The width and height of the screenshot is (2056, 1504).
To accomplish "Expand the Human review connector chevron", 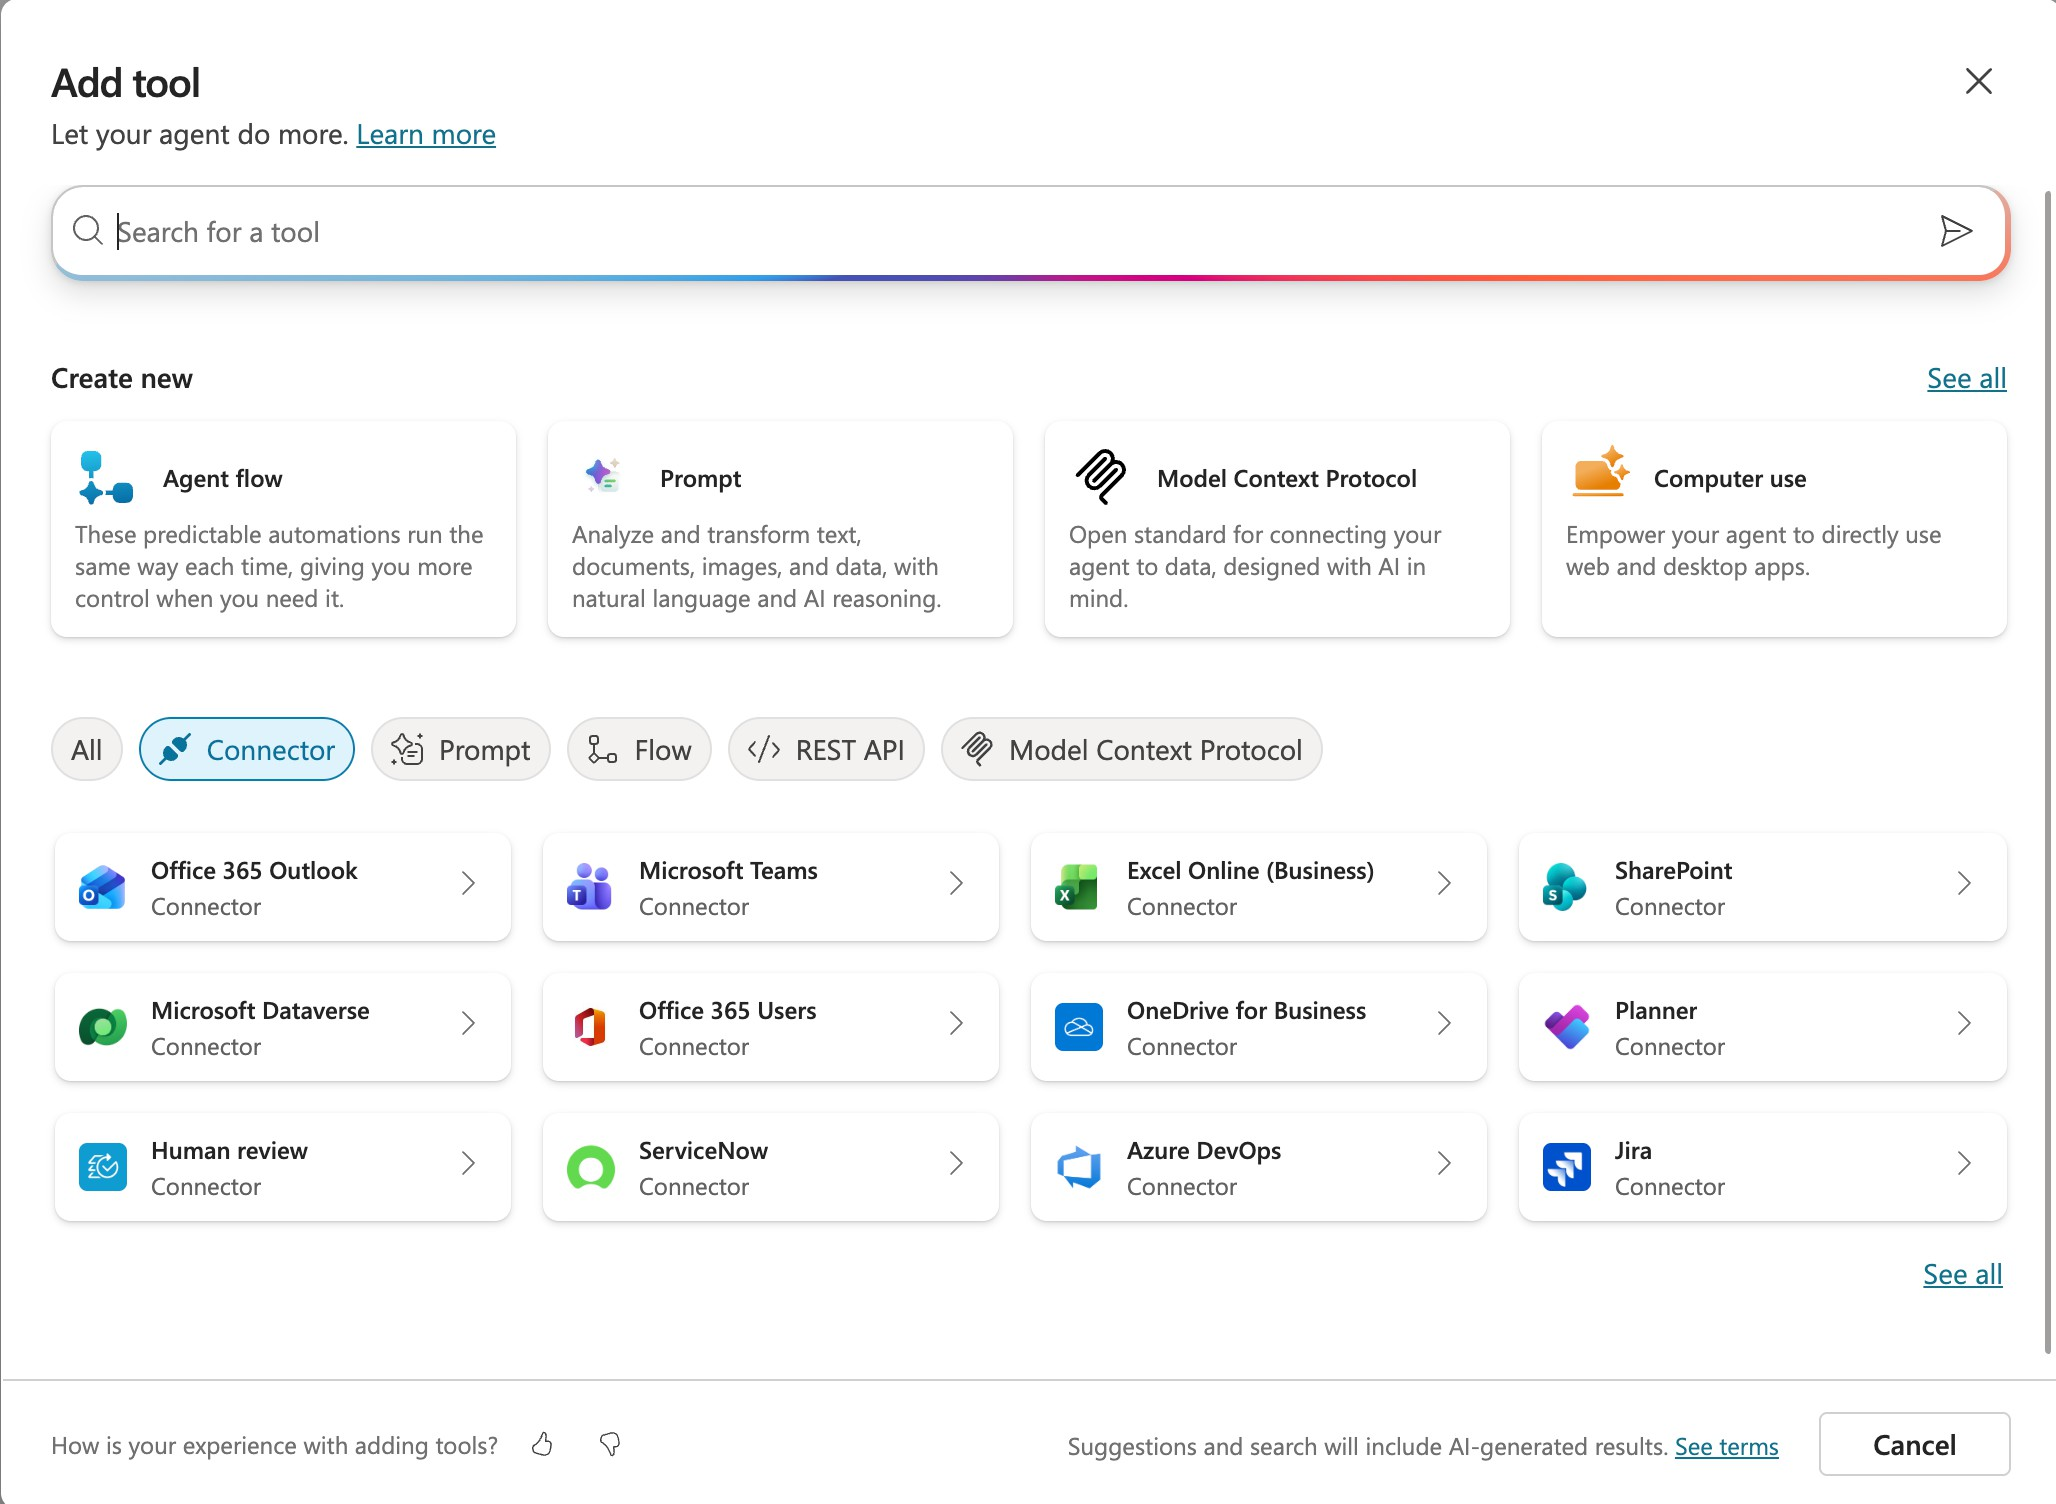I will tap(468, 1163).
